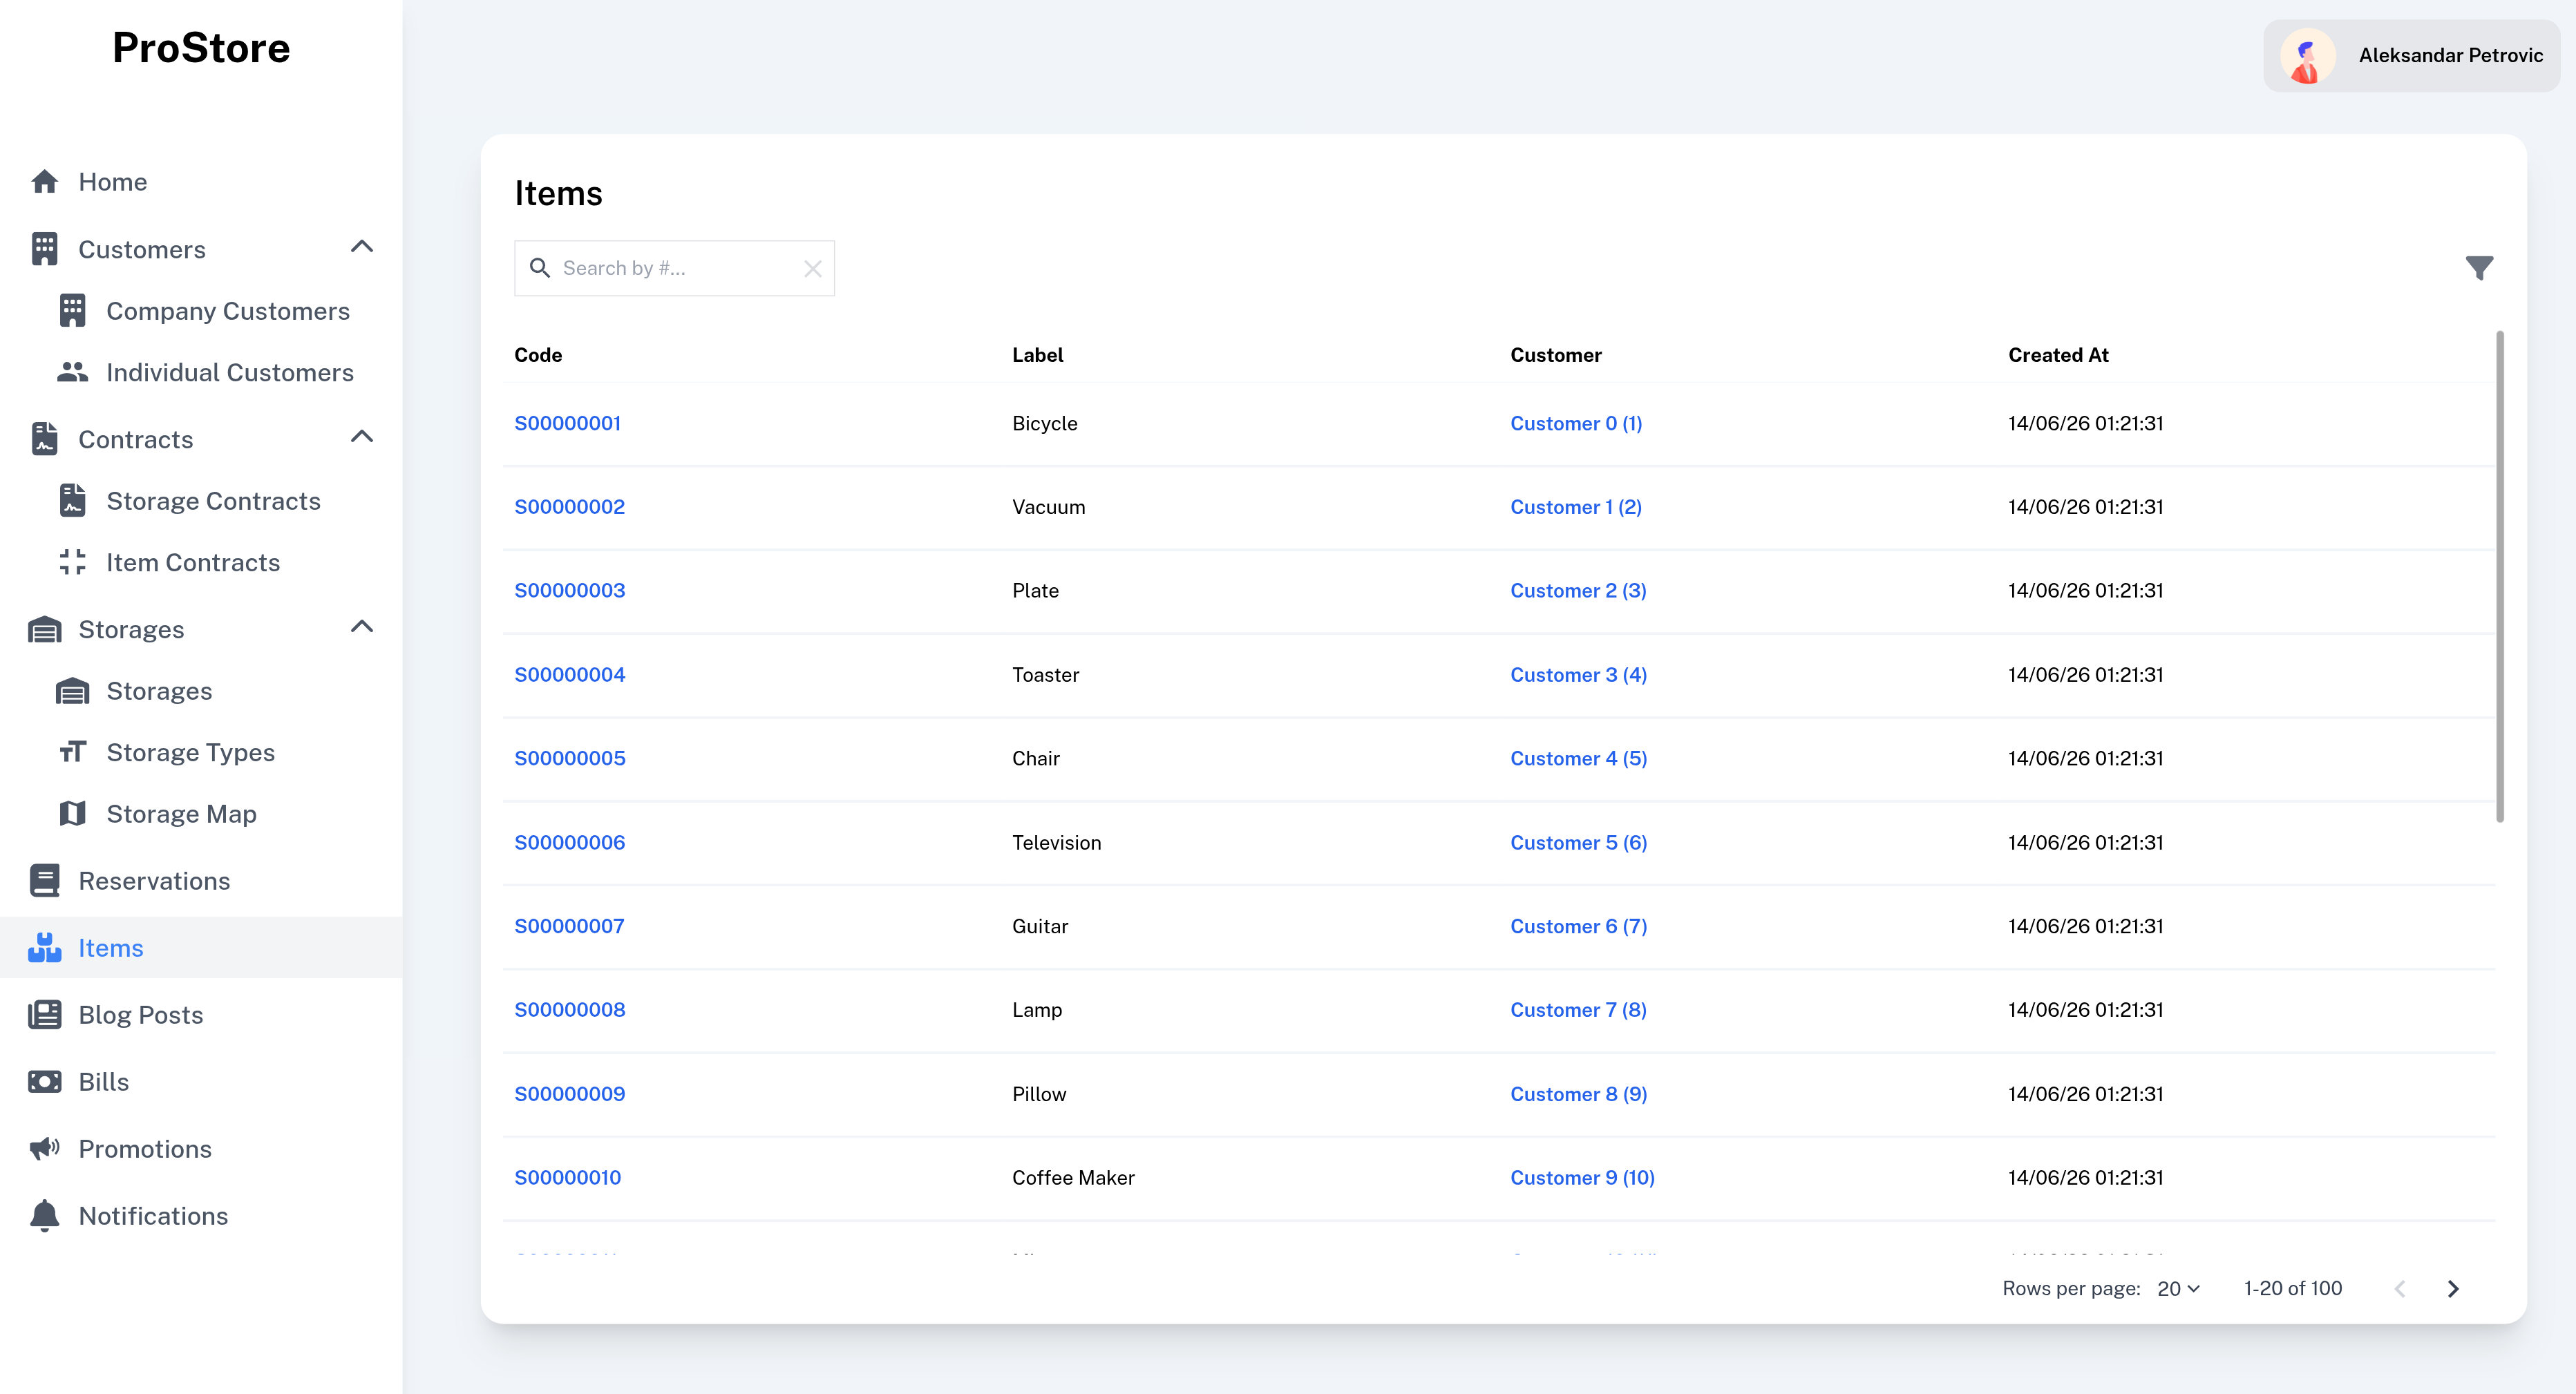Open item S00000001

(568, 423)
